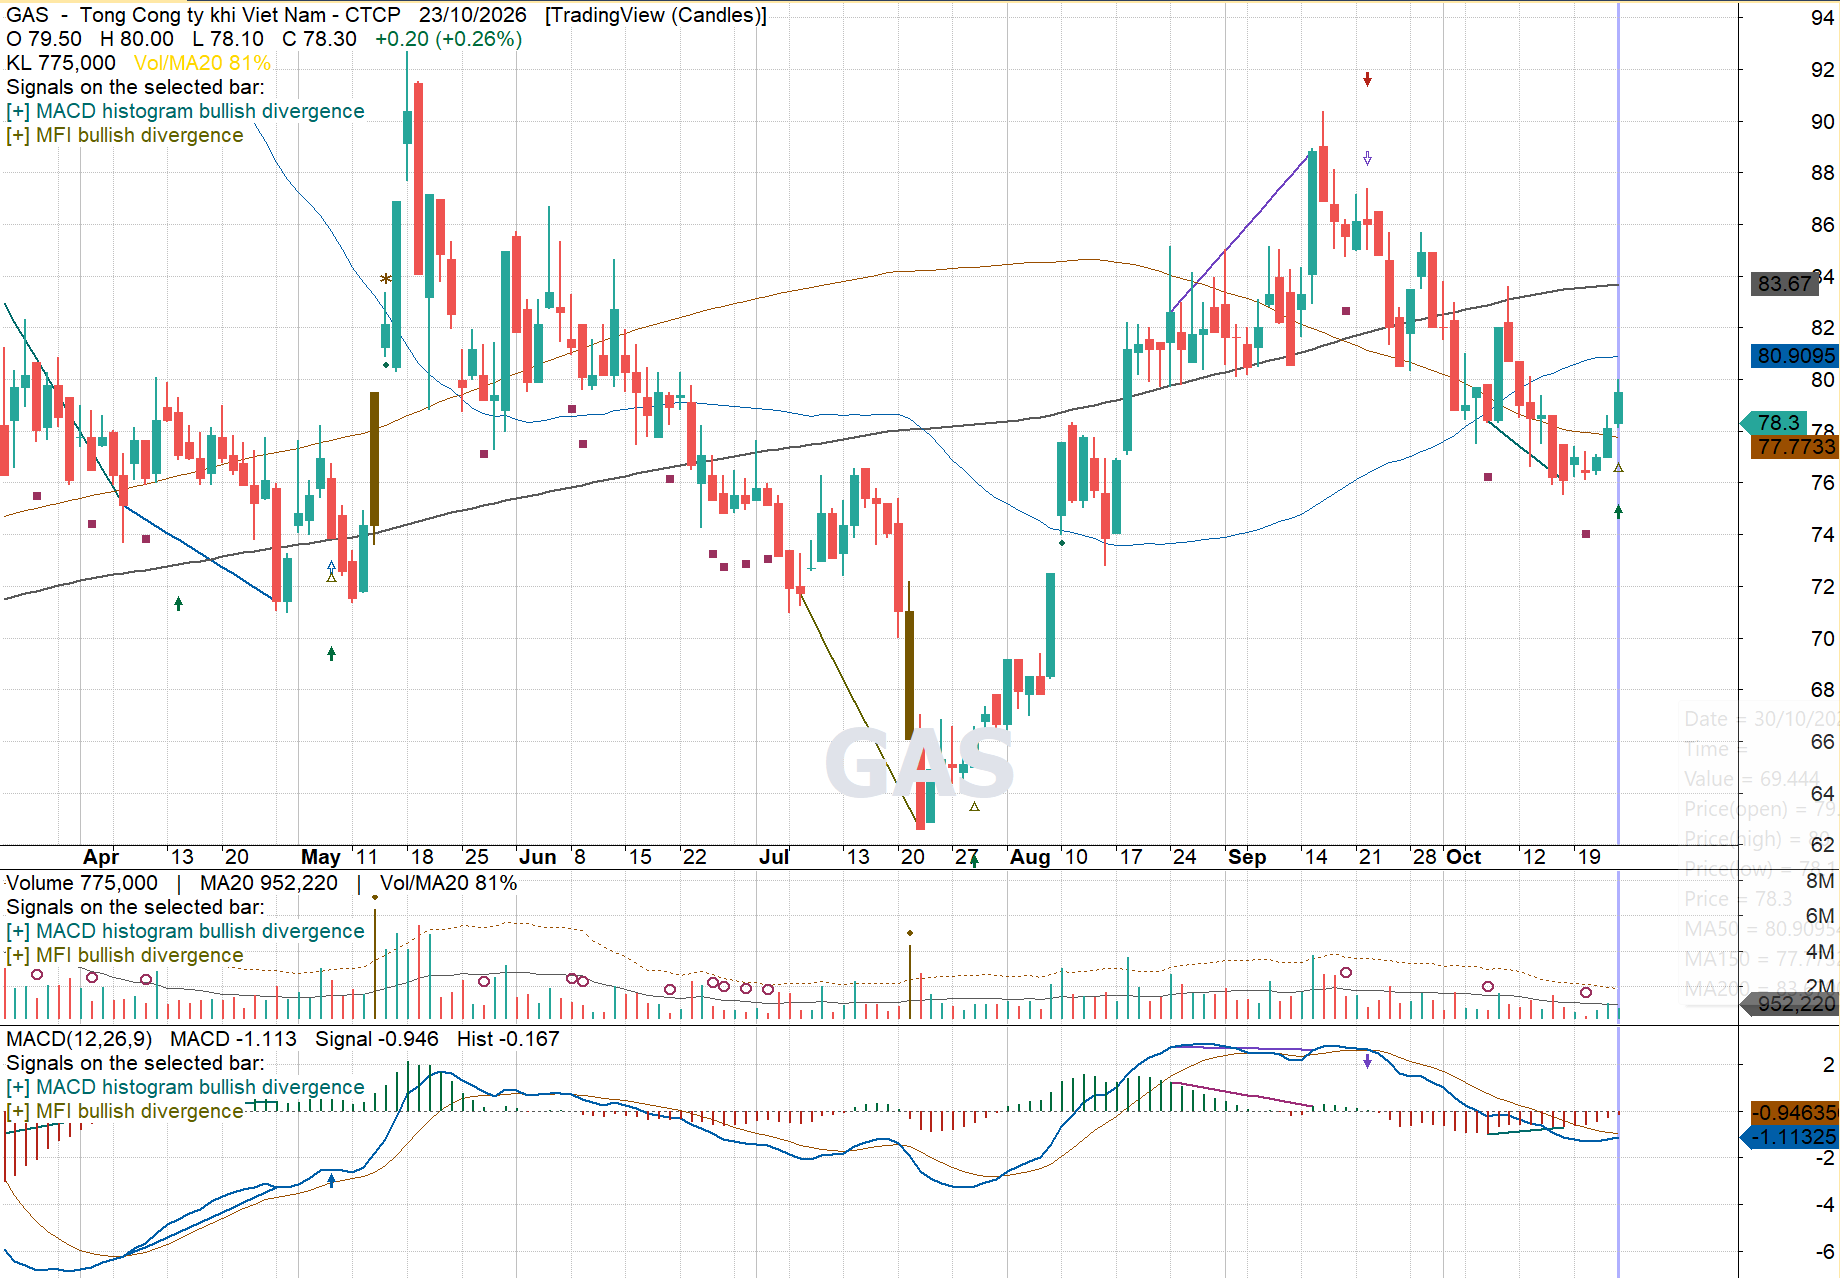The width and height of the screenshot is (1840, 1278).
Task: Click the yellow triangle marker near the July 27 low
Action: 974,806
